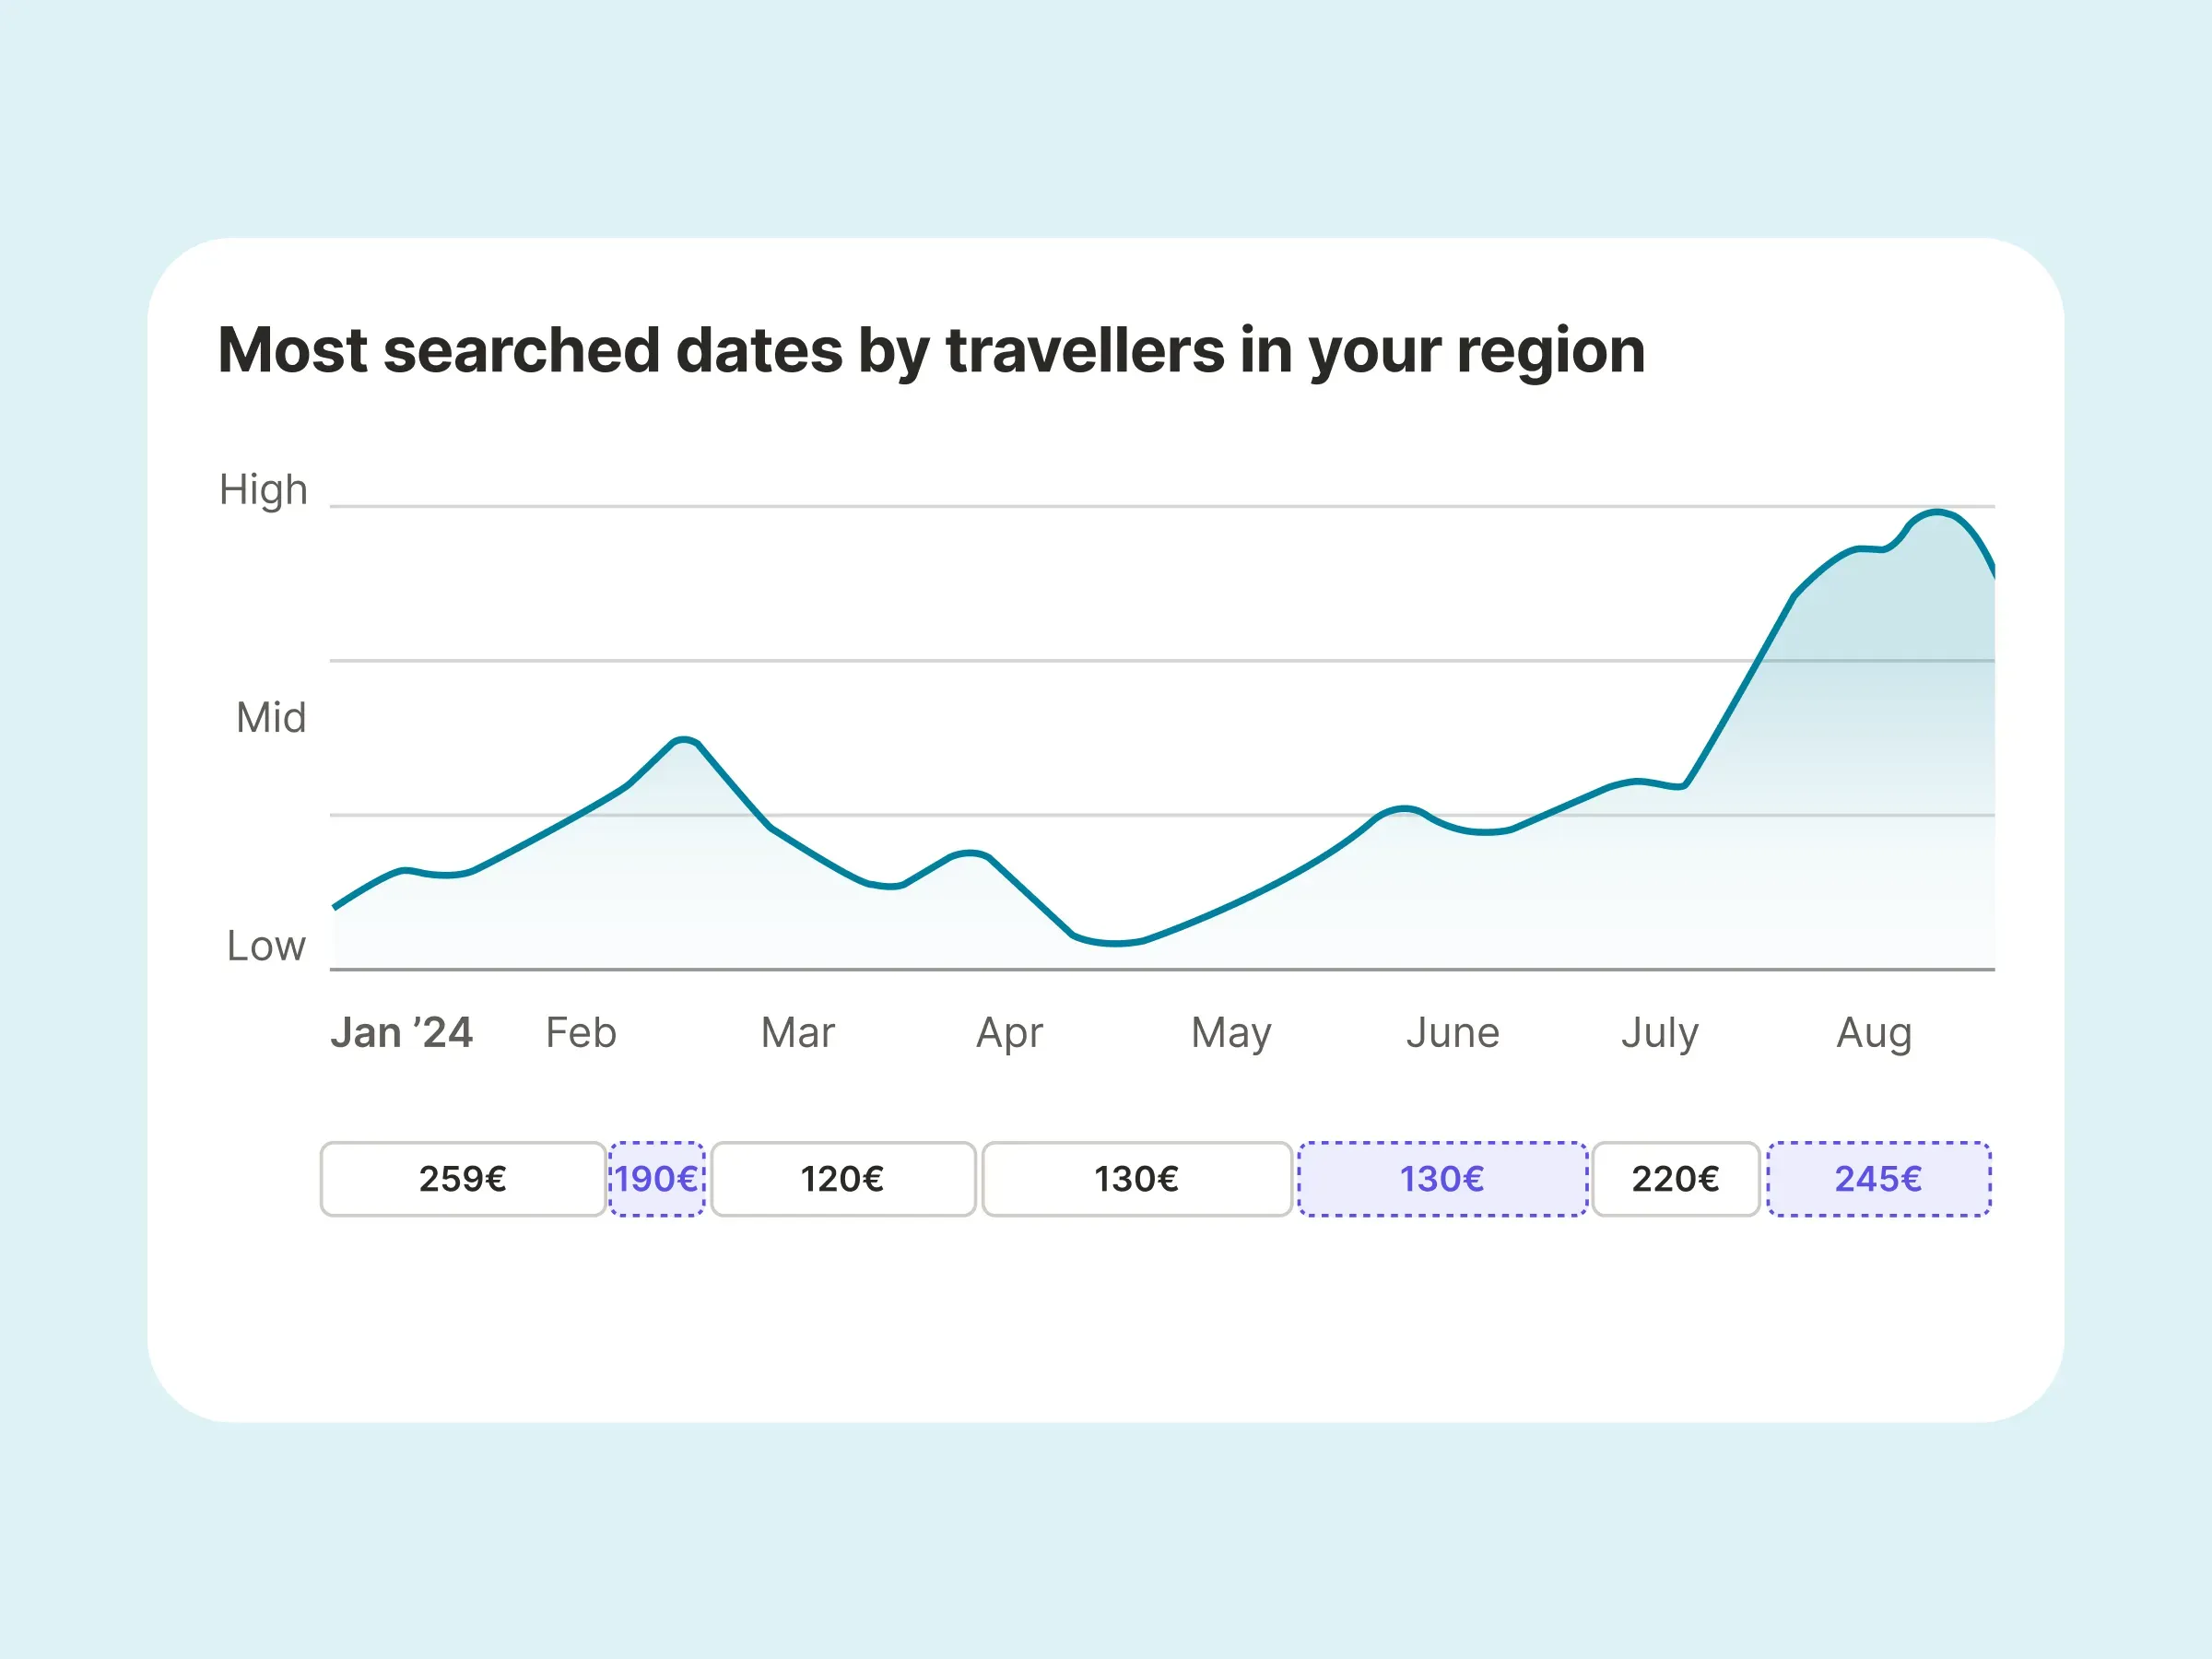The height and width of the screenshot is (1659, 2212).
Task: Click the July month label
Action: pos(1660,1032)
